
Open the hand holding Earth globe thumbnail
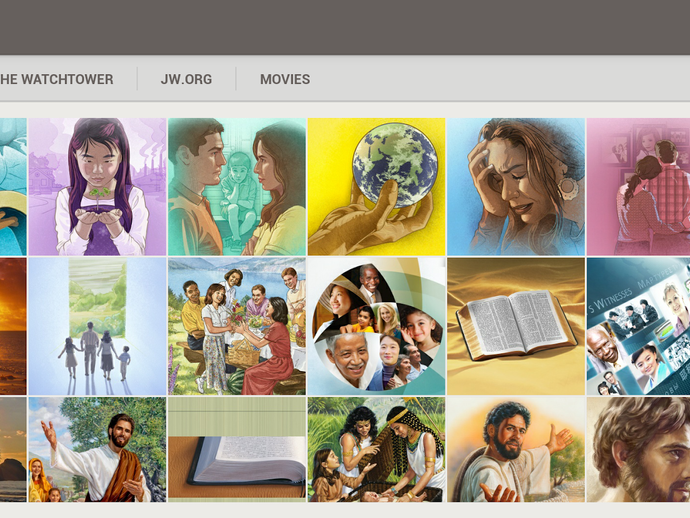(376, 187)
